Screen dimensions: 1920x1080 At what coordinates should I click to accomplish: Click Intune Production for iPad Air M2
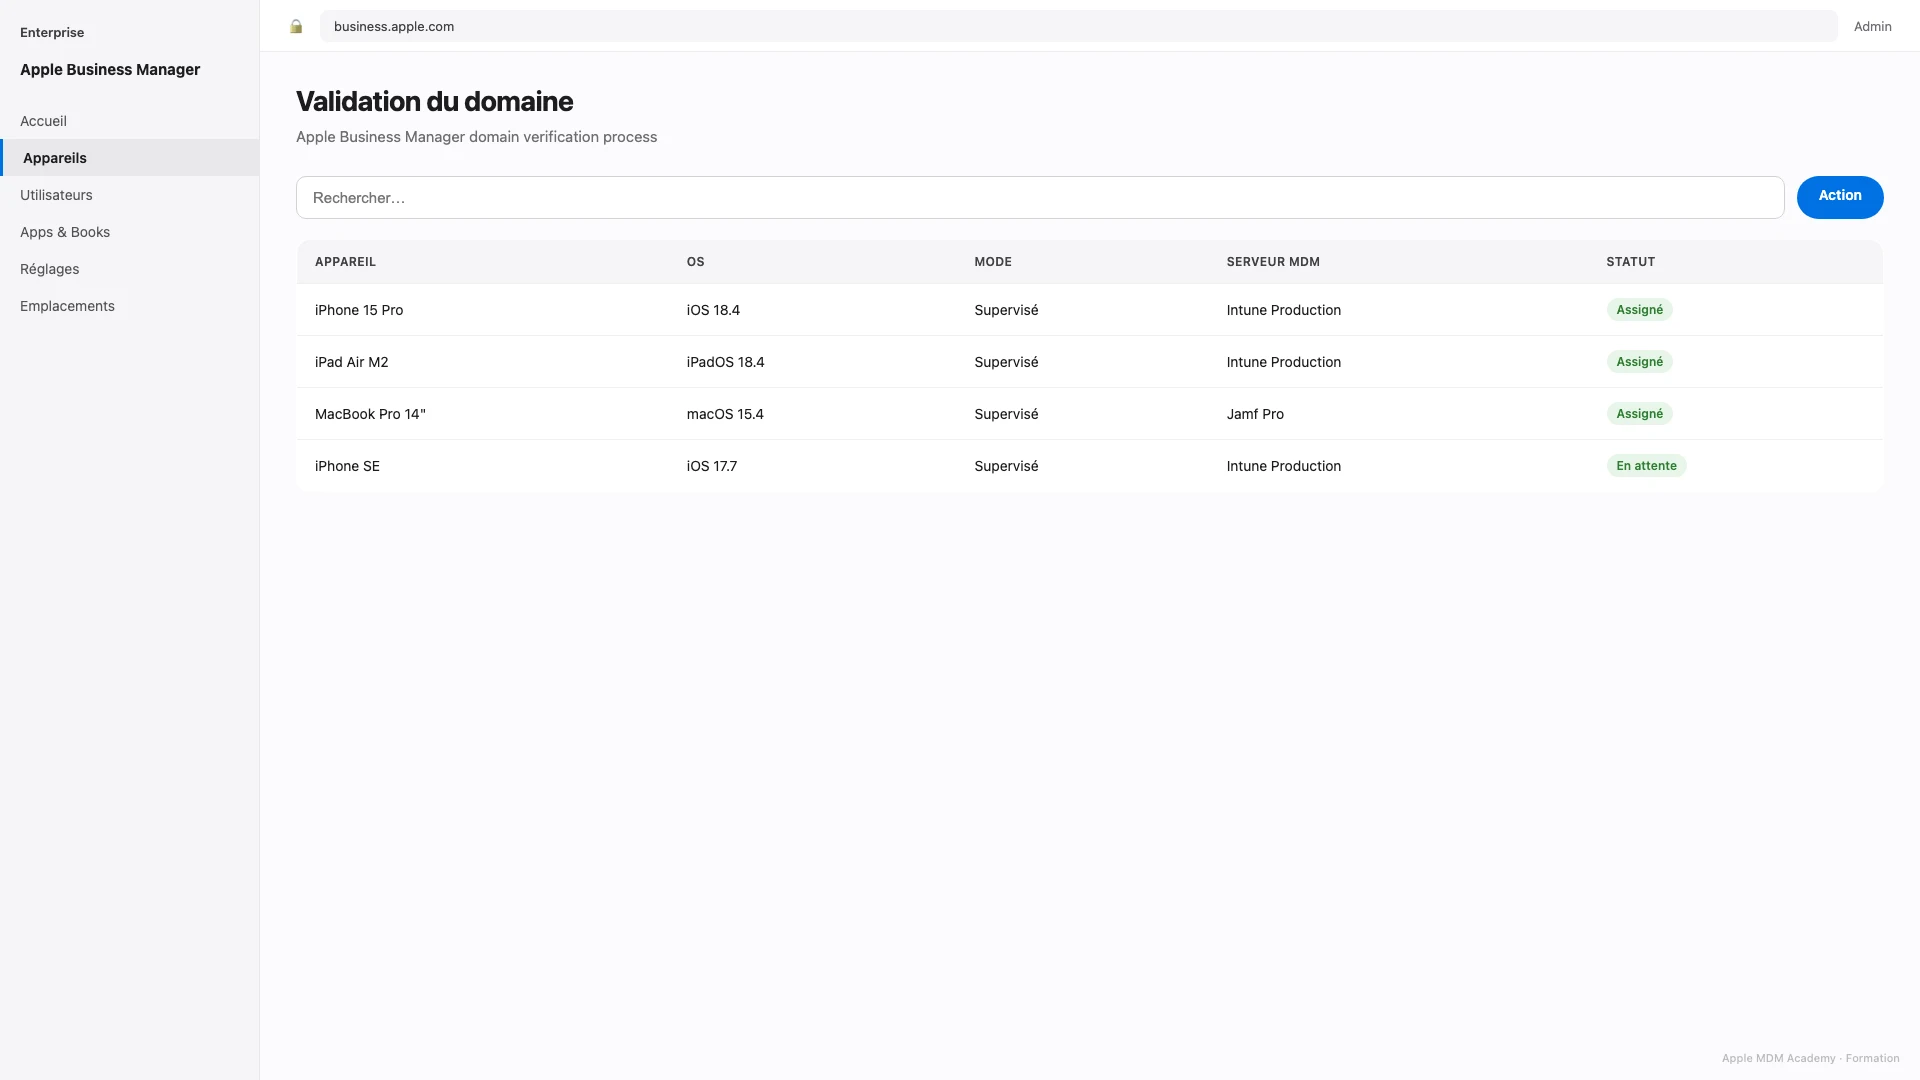[x=1283, y=362]
